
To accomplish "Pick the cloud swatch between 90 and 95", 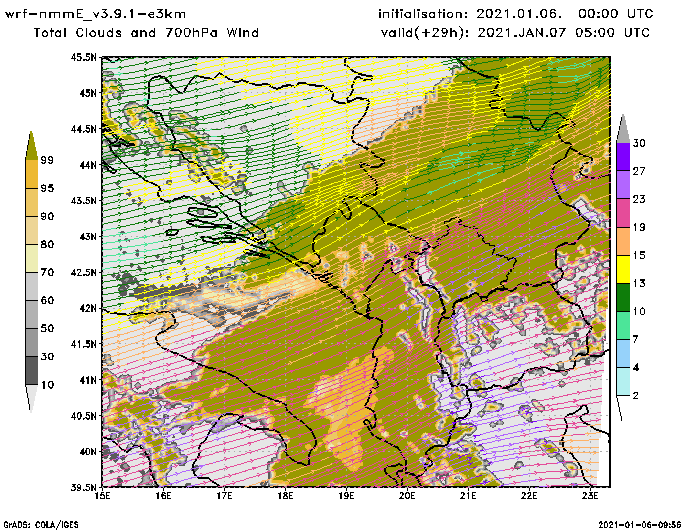I will 32,203.
